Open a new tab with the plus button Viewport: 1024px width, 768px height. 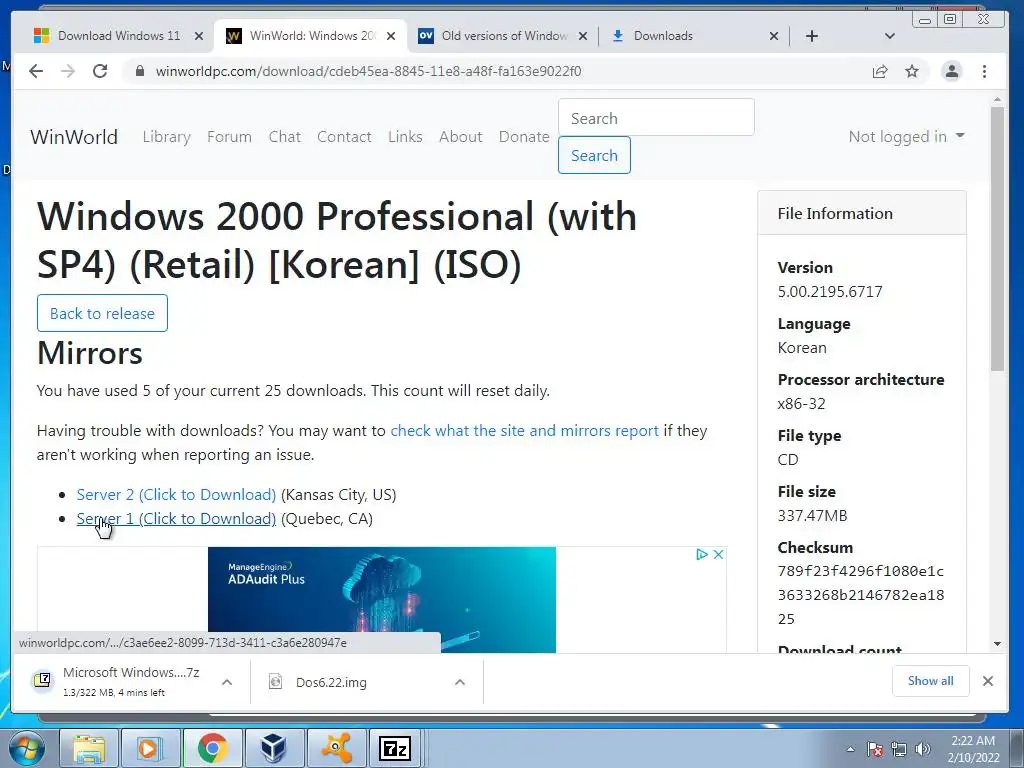812,36
